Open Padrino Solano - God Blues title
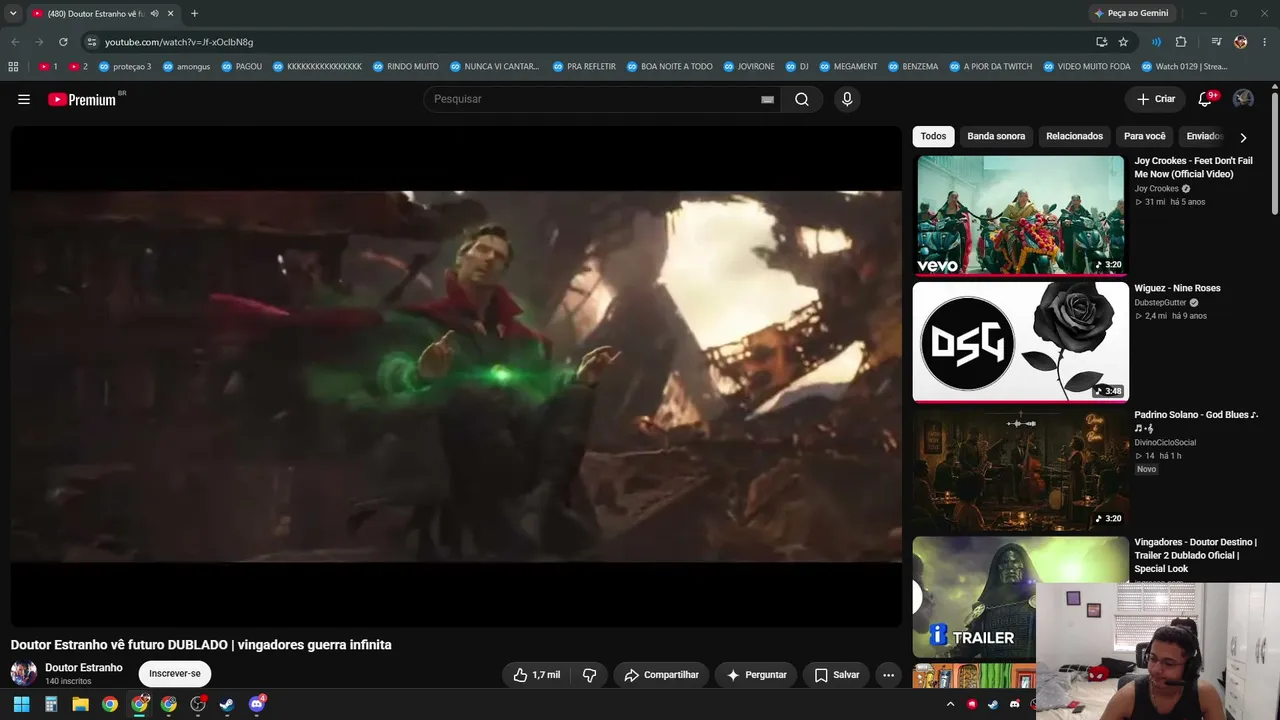1280x720 pixels. click(x=1196, y=421)
